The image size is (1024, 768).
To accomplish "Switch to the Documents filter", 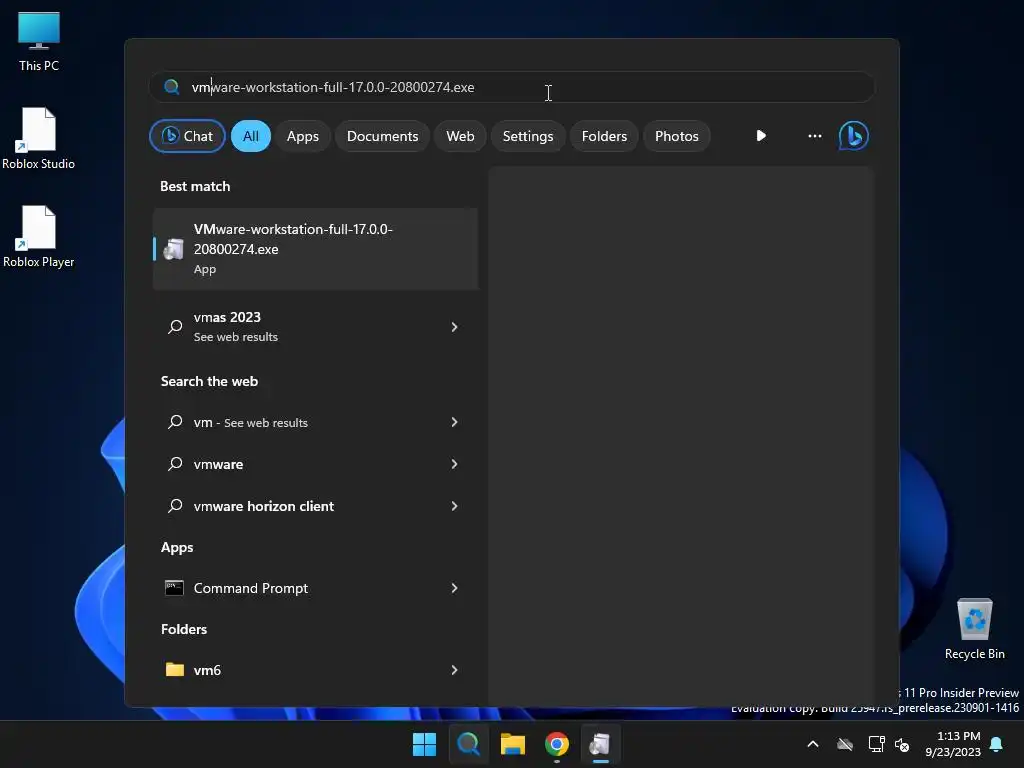I will pyautogui.click(x=382, y=136).
